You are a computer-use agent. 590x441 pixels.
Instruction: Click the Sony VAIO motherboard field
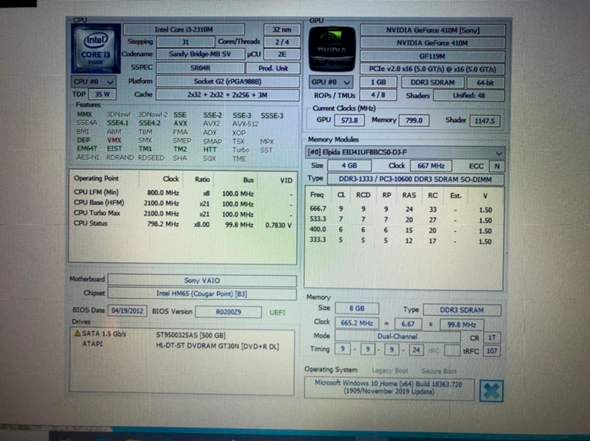[x=202, y=280]
